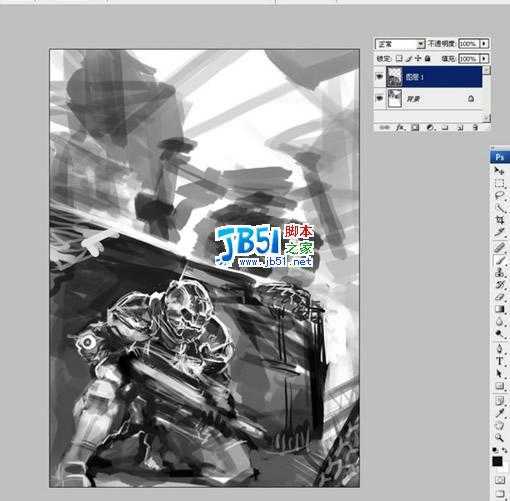This screenshot has width=510, height=501.
Task: Click the background layer's lock icon
Action: coord(471,98)
